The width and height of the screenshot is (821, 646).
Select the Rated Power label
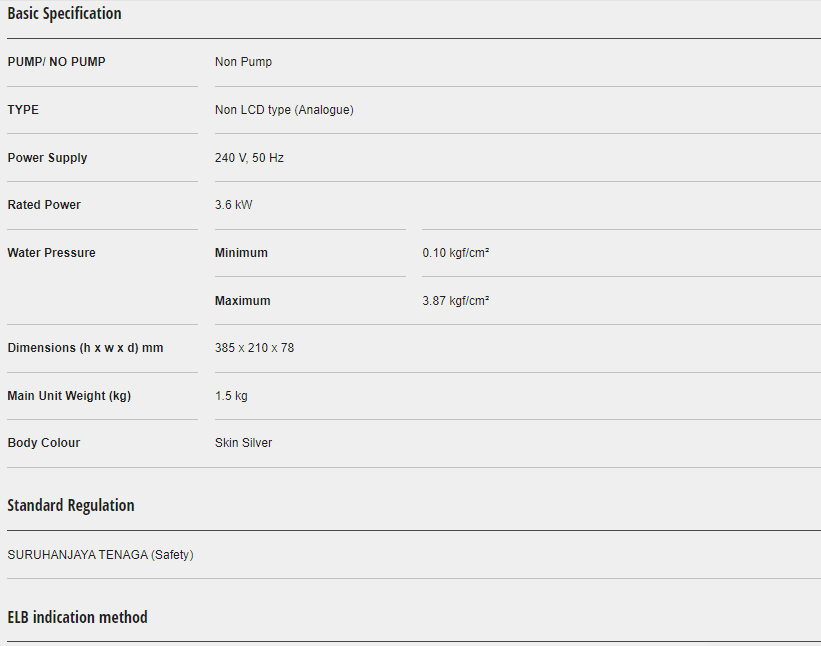point(44,205)
